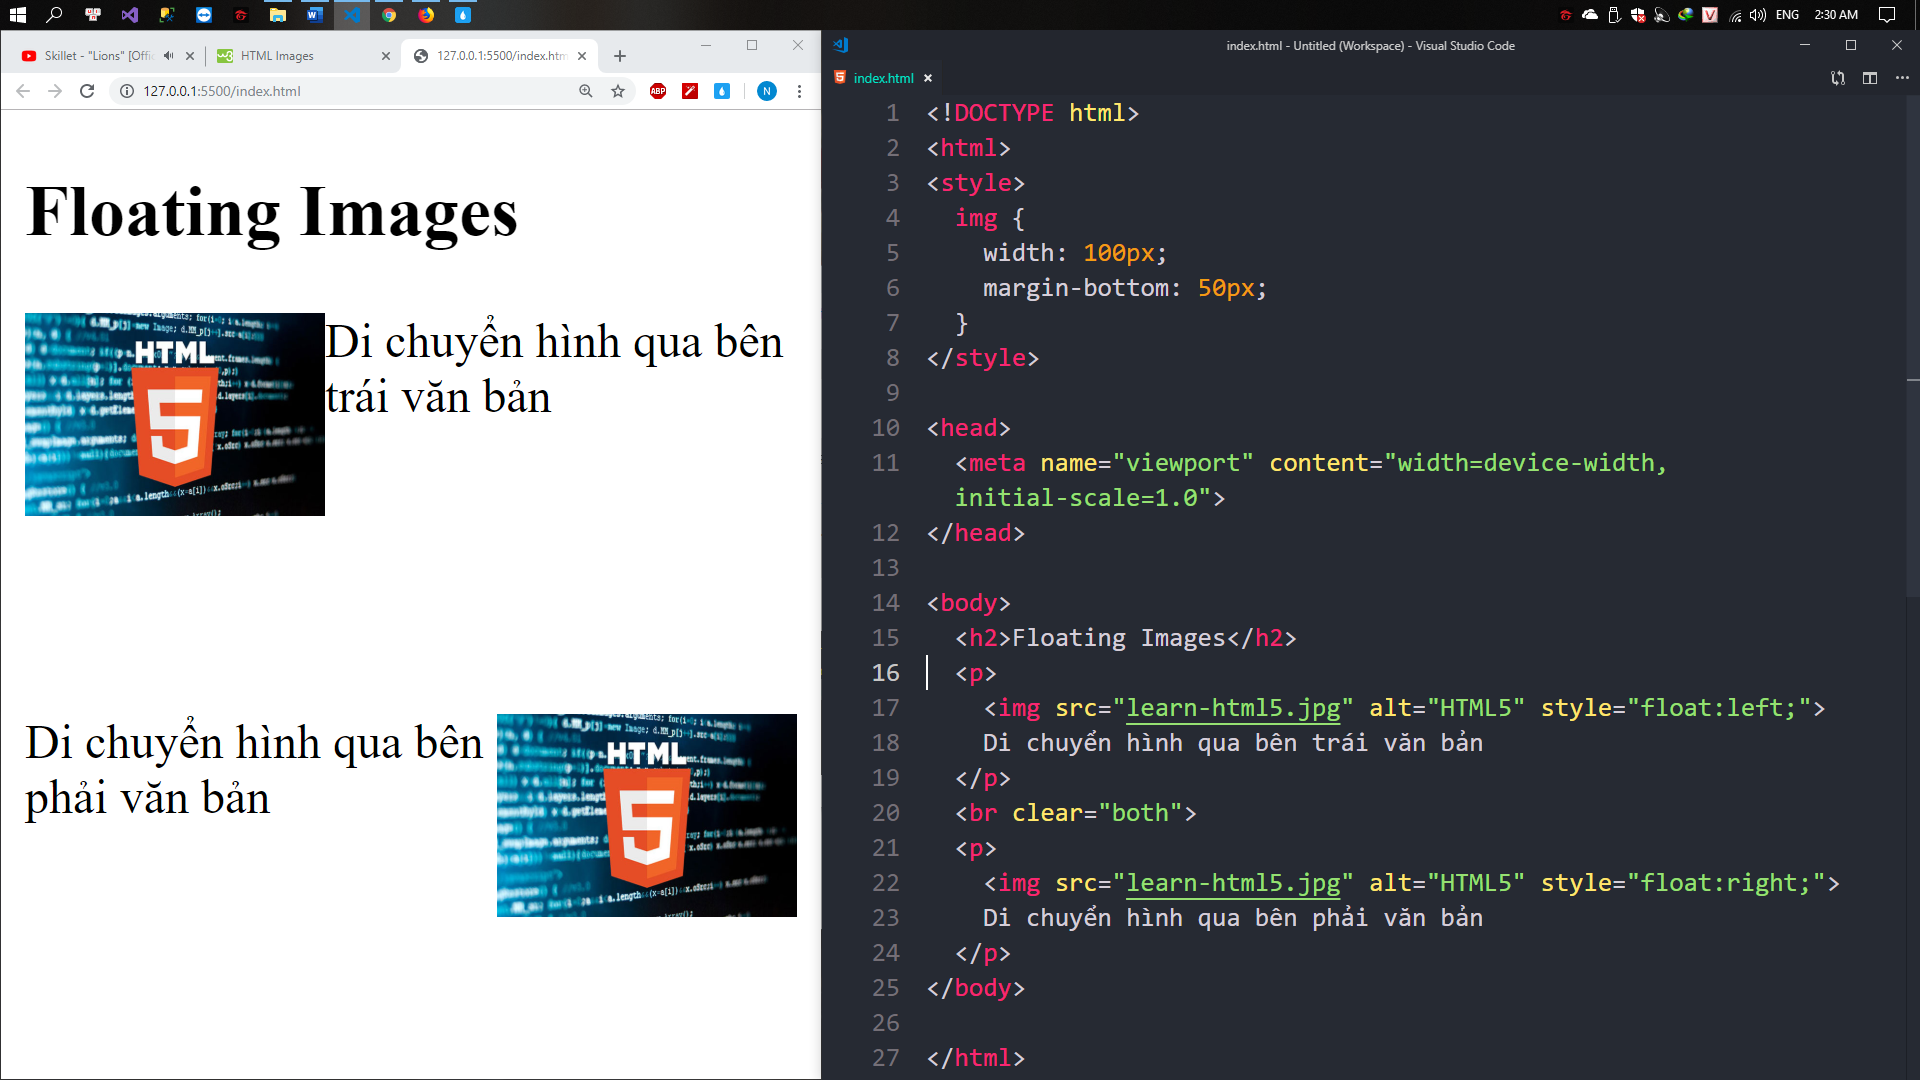The image size is (1920, 1080).
Task: Split the editor with split icon
Action: [x=1870, y=78]
